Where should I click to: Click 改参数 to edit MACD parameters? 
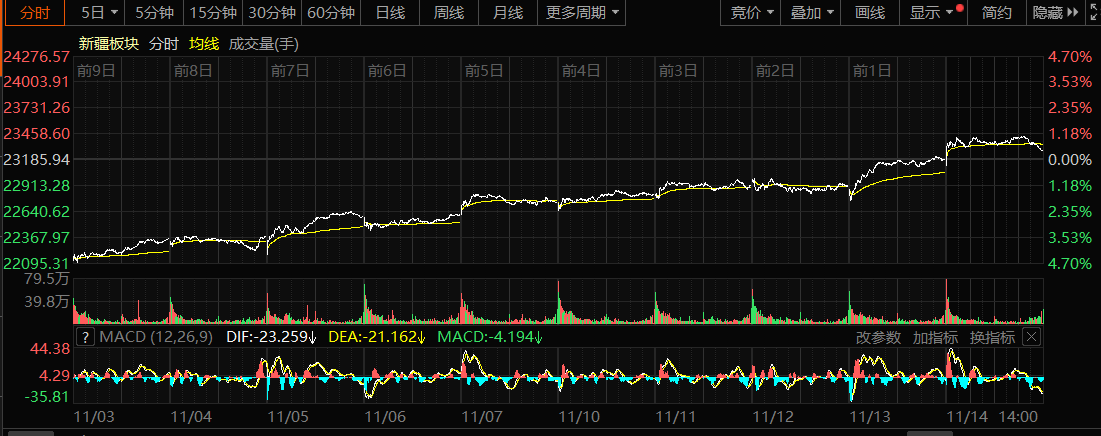click(878, 337)
